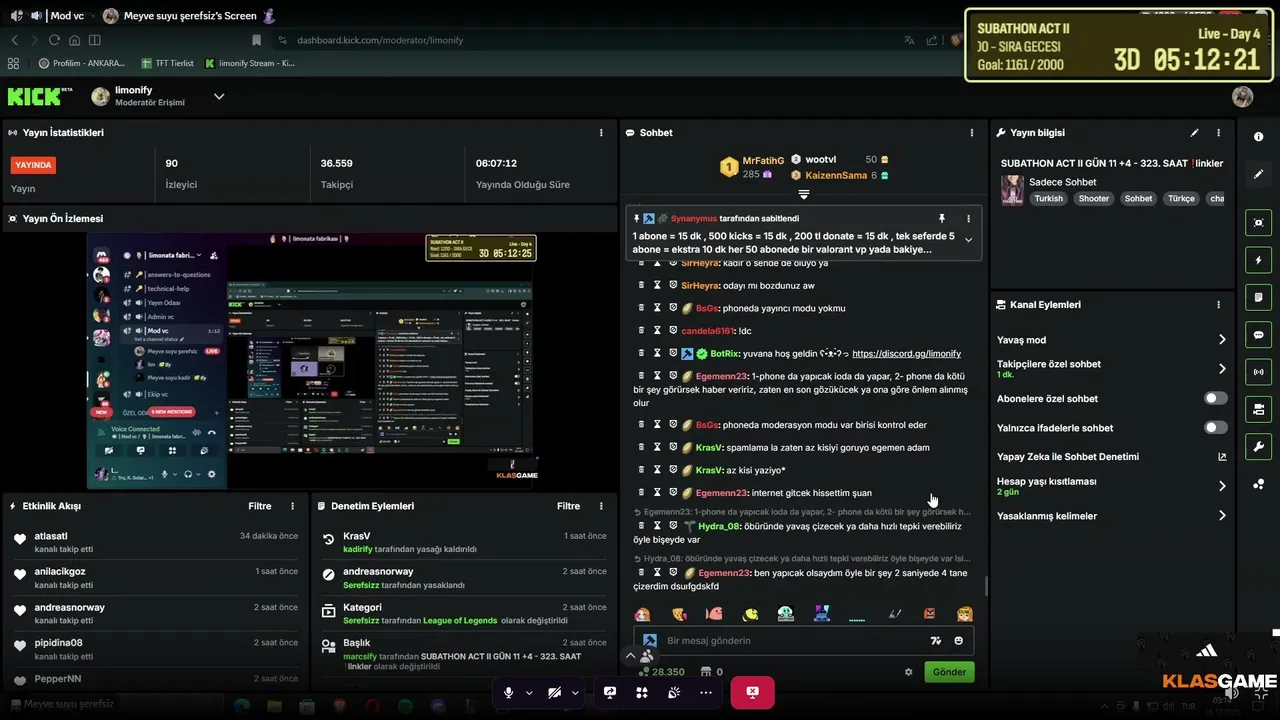
Task: Send message with Gönder button
Action: 949,672
